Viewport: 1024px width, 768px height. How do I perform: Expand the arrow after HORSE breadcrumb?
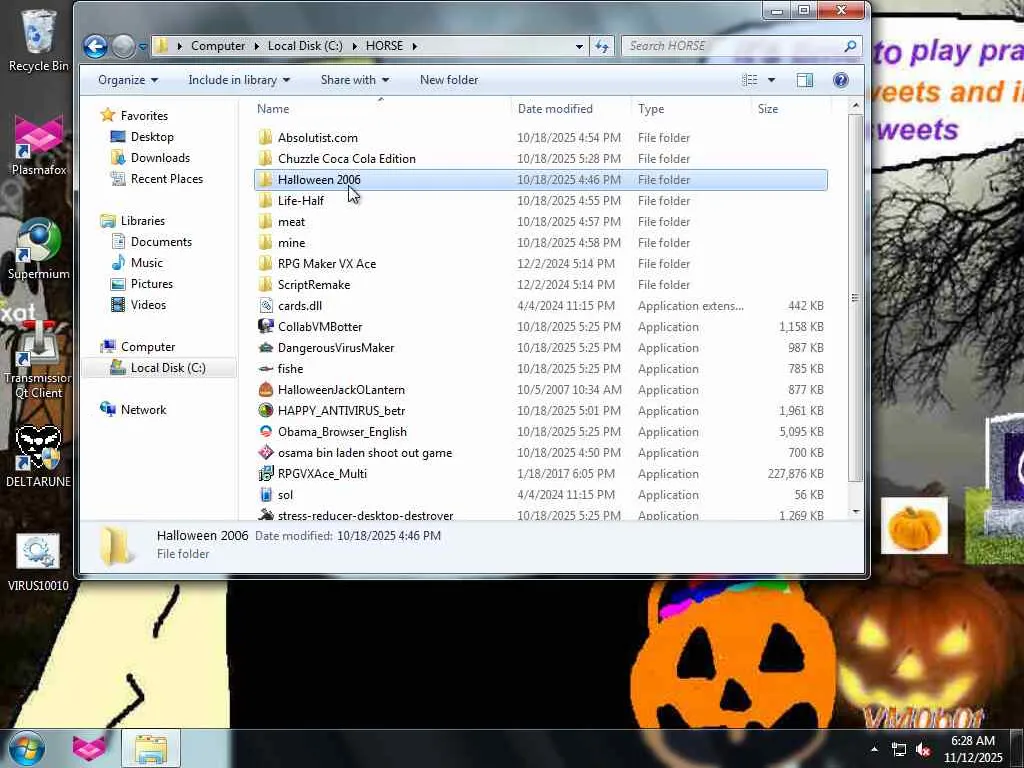click(414, 46)
